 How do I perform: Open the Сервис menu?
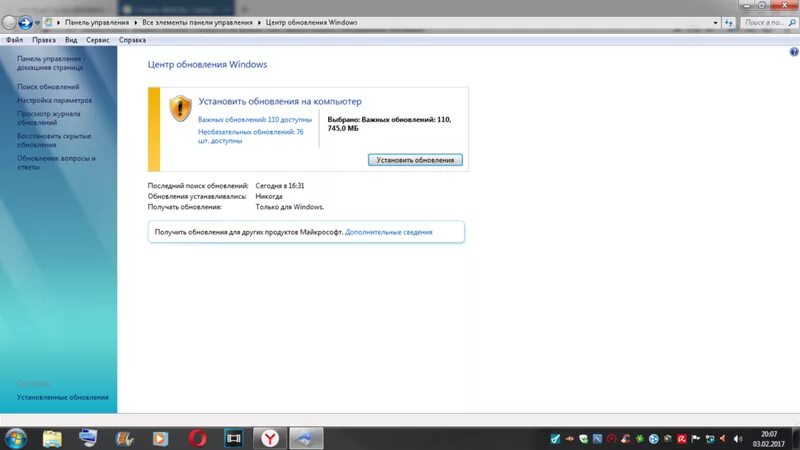pos(97,40)
